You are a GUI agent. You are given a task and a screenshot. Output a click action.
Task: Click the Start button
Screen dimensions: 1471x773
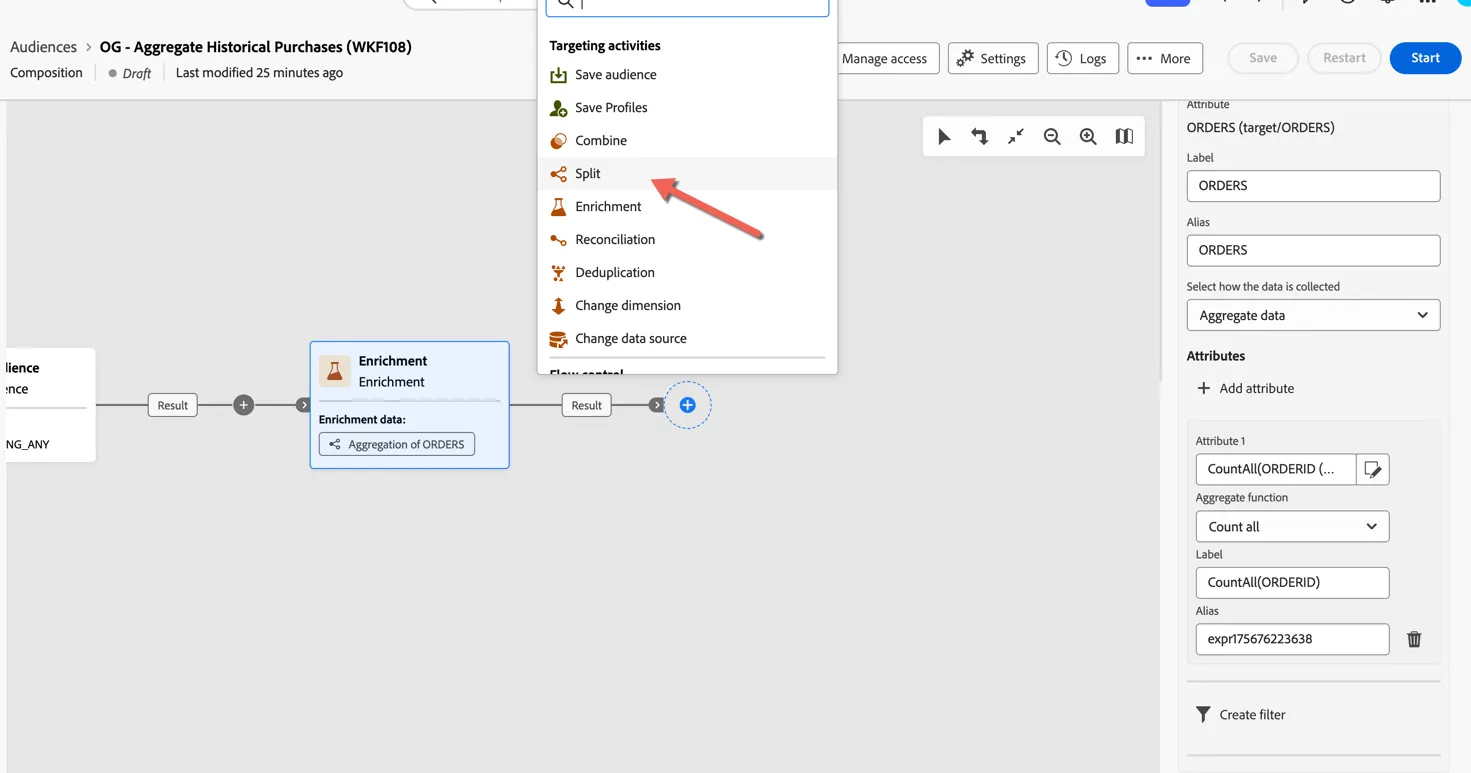(1425, 58)
